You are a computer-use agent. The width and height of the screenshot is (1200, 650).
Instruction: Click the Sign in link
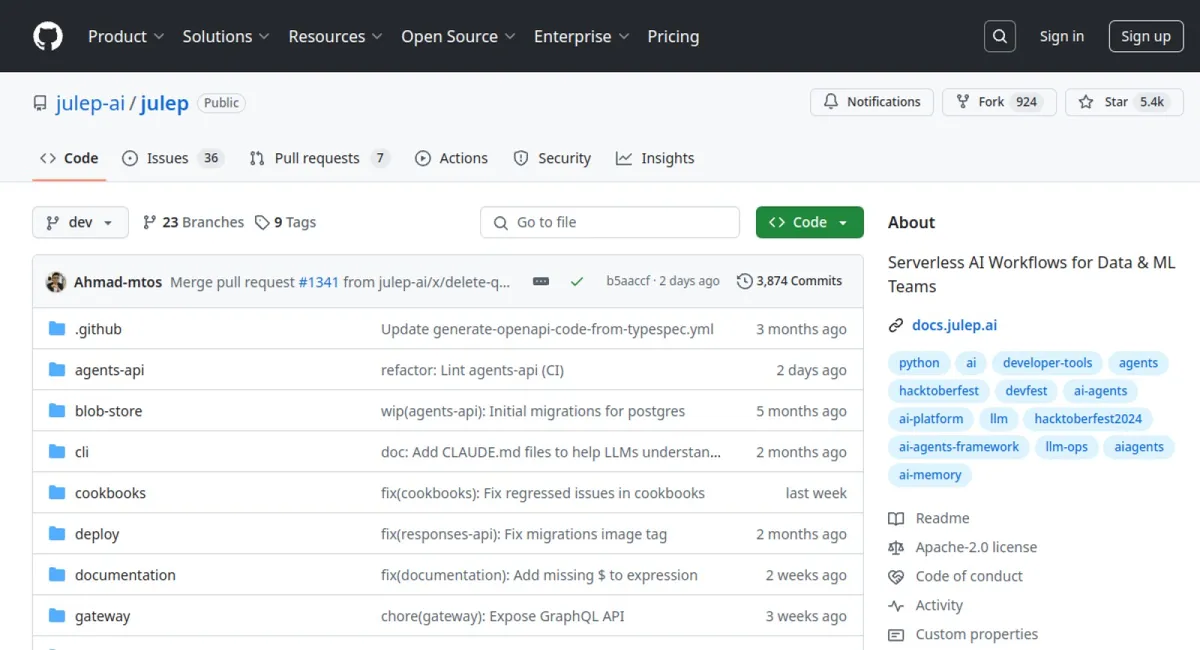(1062, 36)
